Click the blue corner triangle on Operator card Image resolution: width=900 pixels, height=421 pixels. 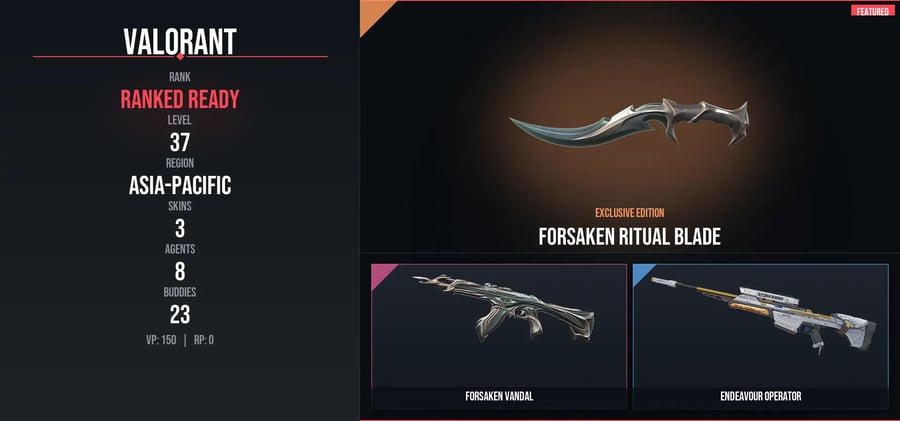(642, 272)
